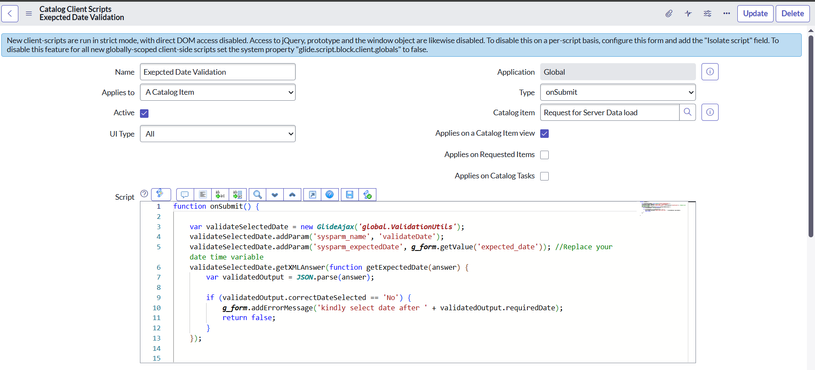This screenshot has width=815, height=370.
Task: Open search in the script editor
Action: pyautogui.click(x=257, y=194)
